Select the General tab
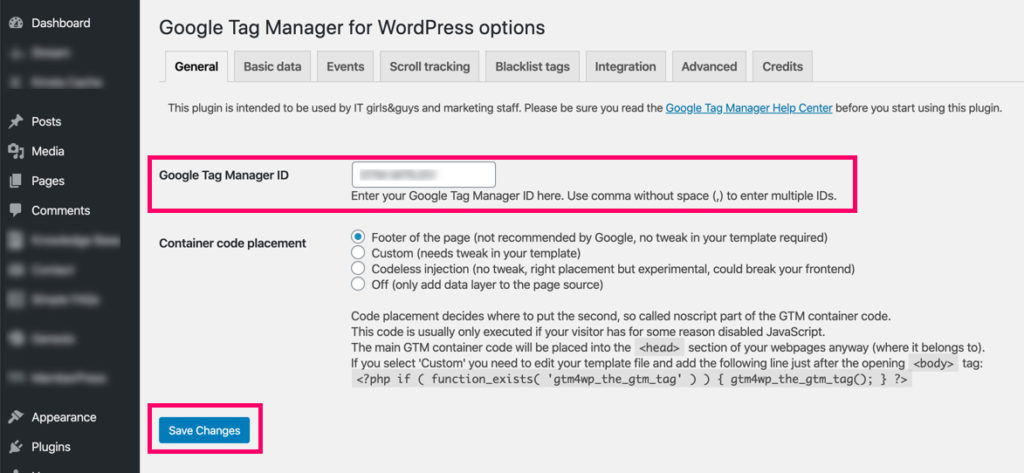The width and height of the screenshot is (1024, 473). [x=197, y=67]
